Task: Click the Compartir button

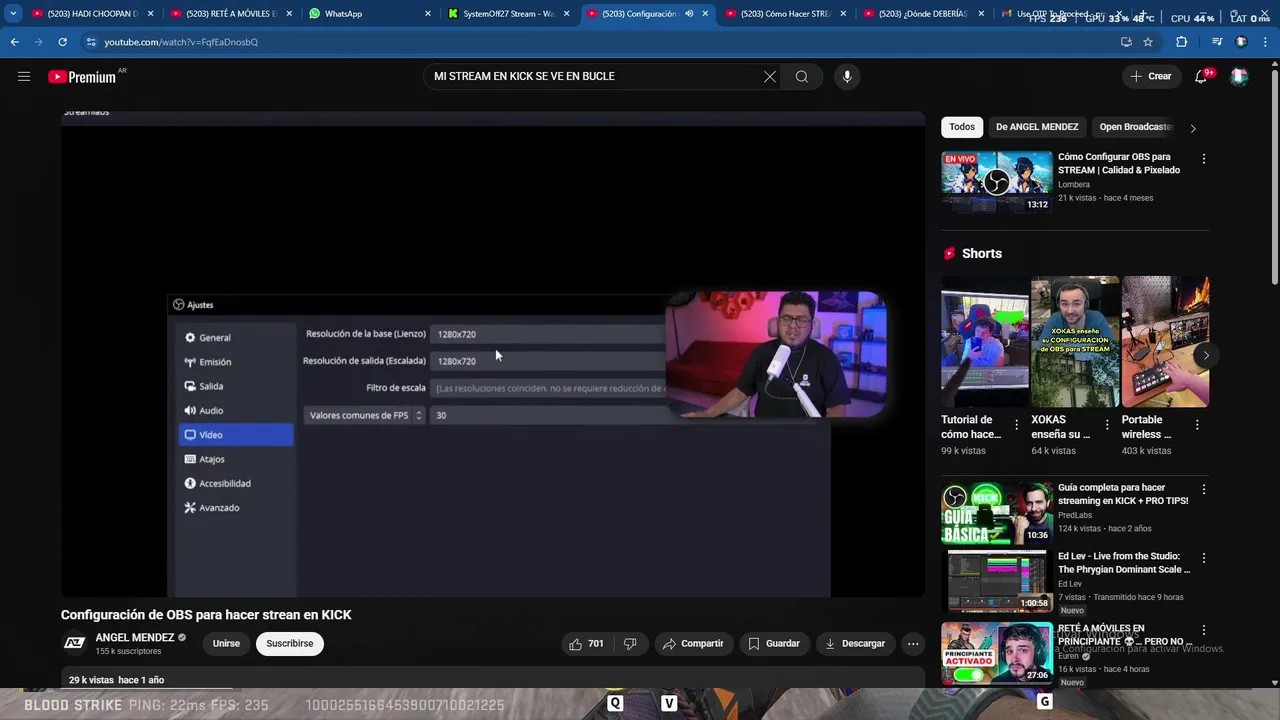Action: 693,644
